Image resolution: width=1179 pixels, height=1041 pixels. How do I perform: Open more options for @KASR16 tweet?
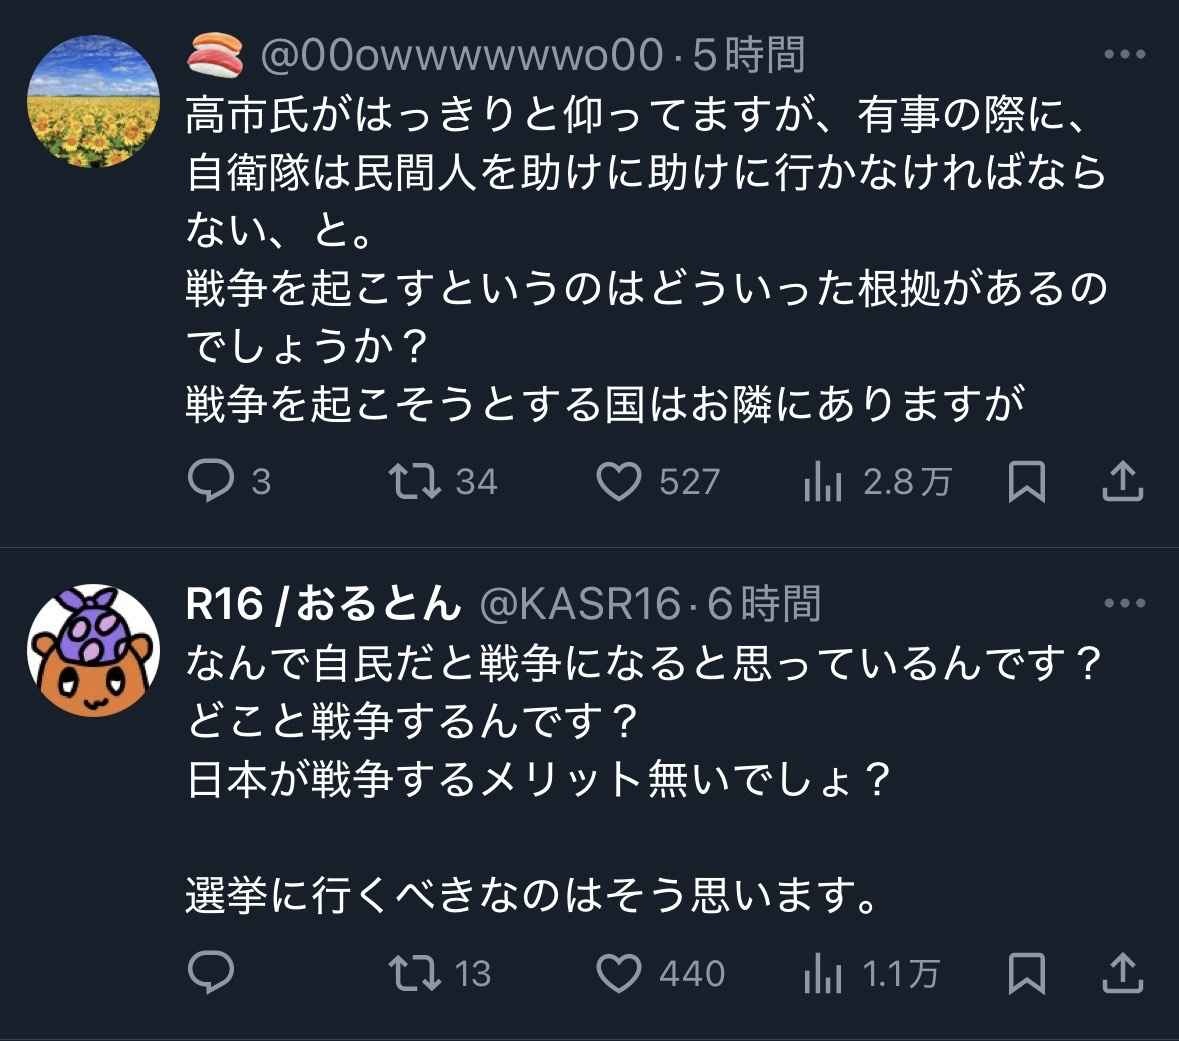(1124, 603)
